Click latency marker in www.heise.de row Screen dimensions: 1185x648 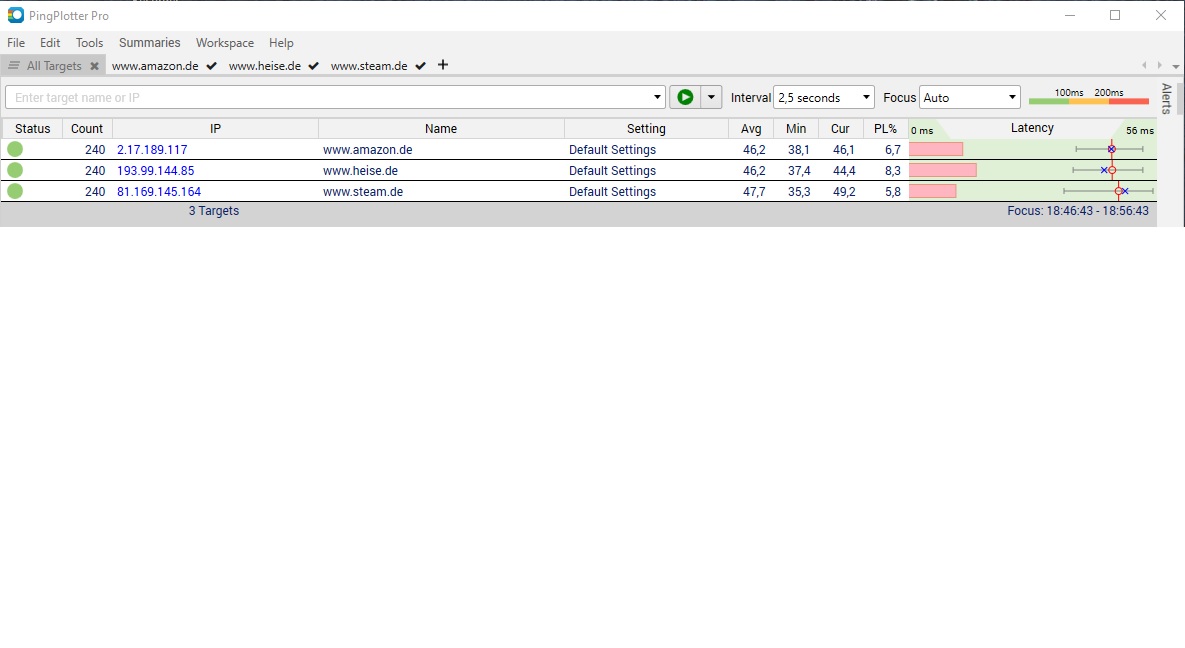tap(1112, 170)
